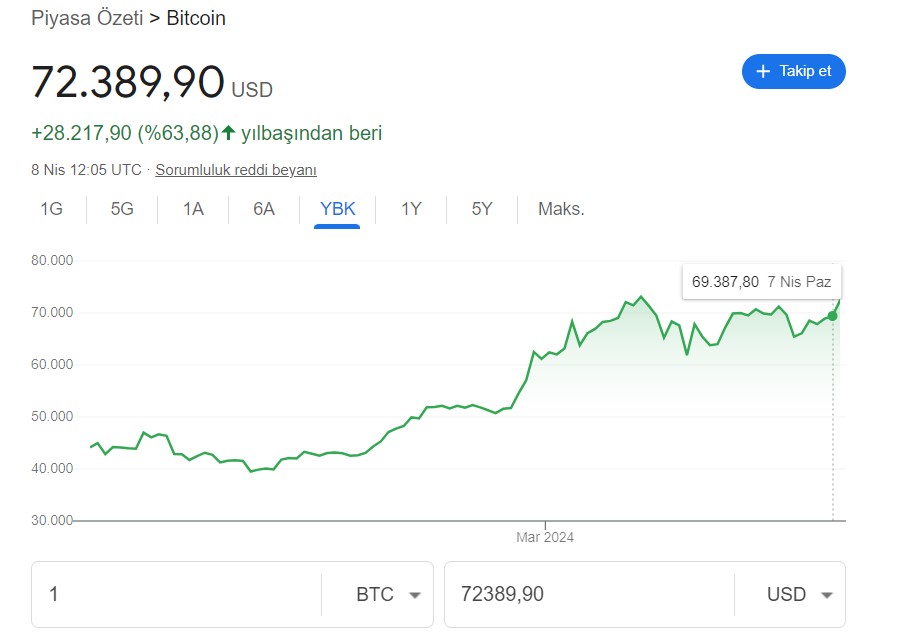Open the BTC currency dropdown arrow

point(414,595)
